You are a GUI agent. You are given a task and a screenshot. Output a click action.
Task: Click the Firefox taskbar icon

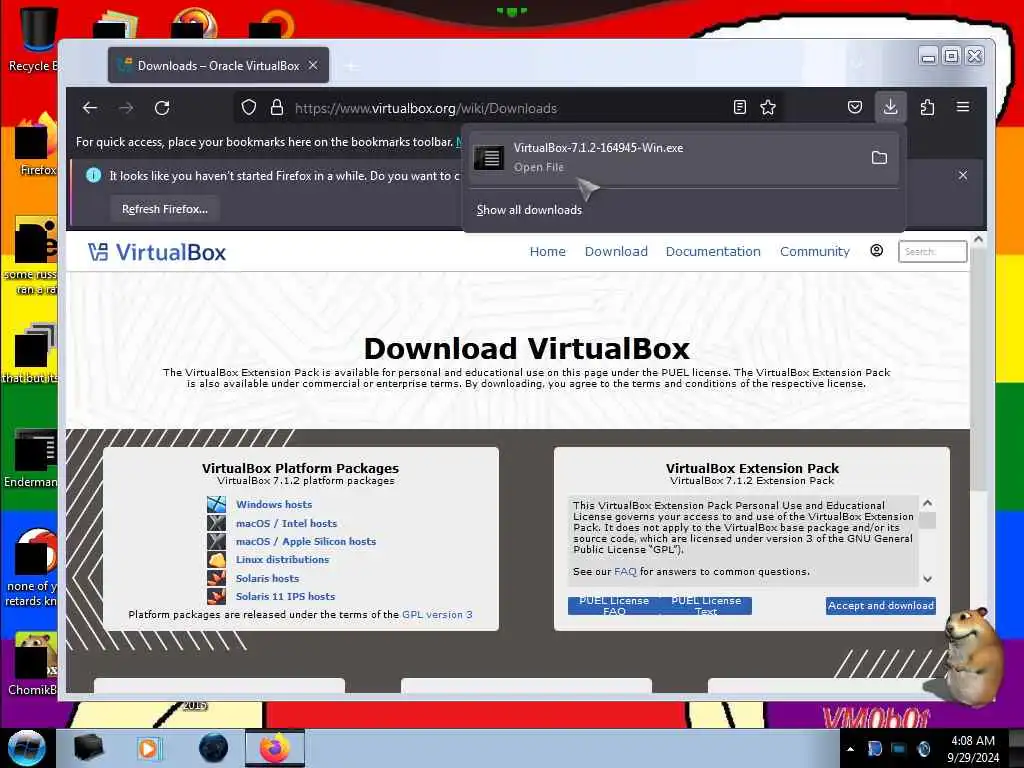click(274, 748)
